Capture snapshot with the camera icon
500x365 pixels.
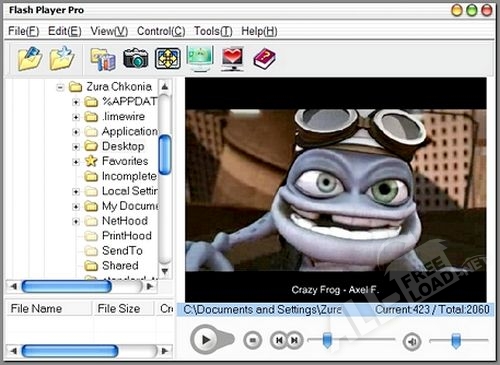click(x=136, y=58)
